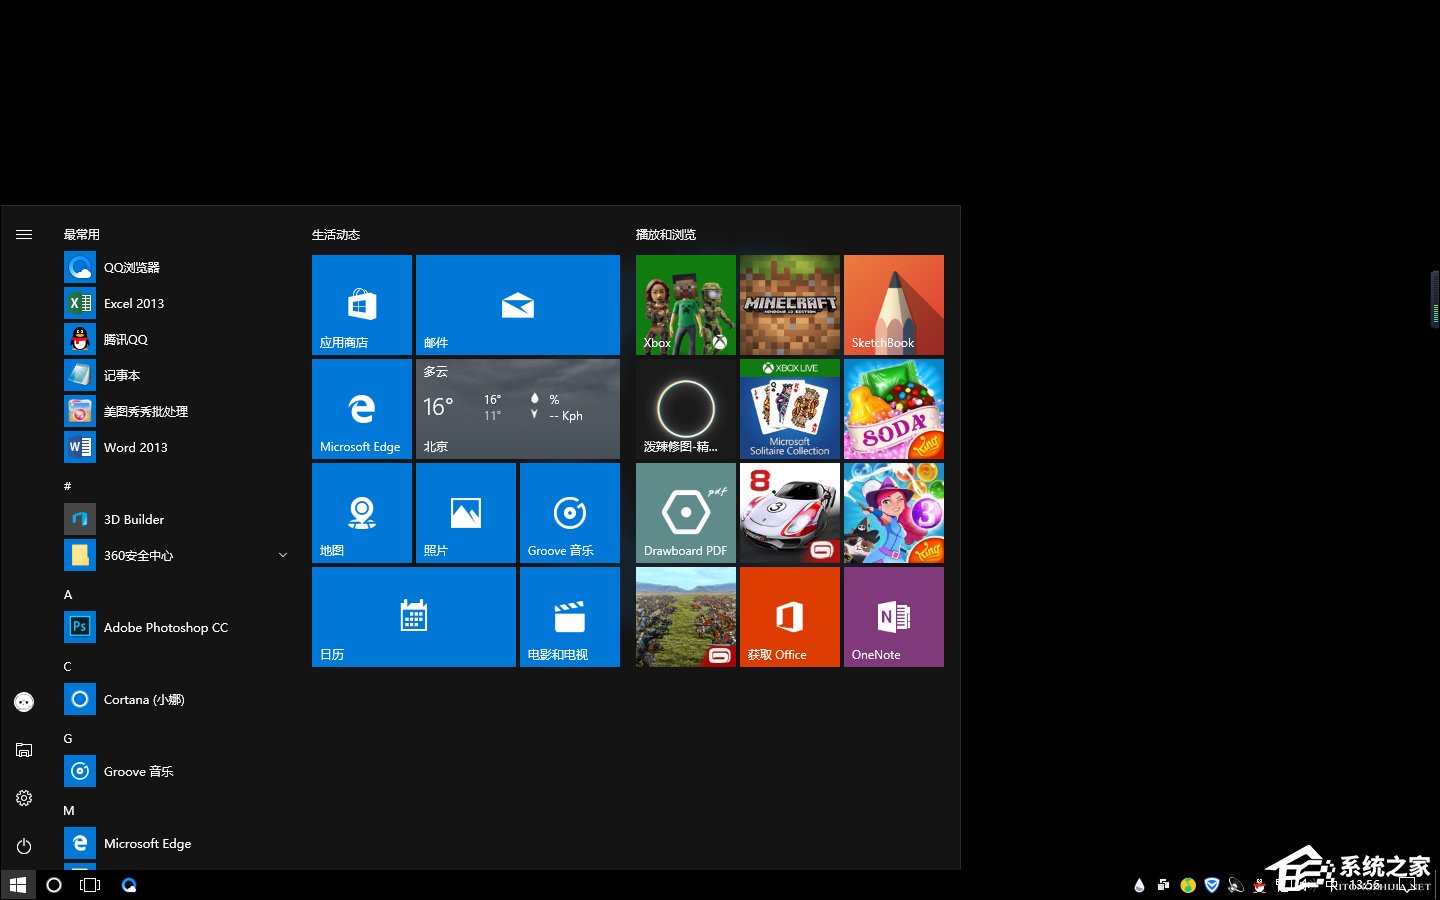Open the File Explorer icon in Start sidebar
The width and height of the screenshot is (1440, 900).
point(23,749)
